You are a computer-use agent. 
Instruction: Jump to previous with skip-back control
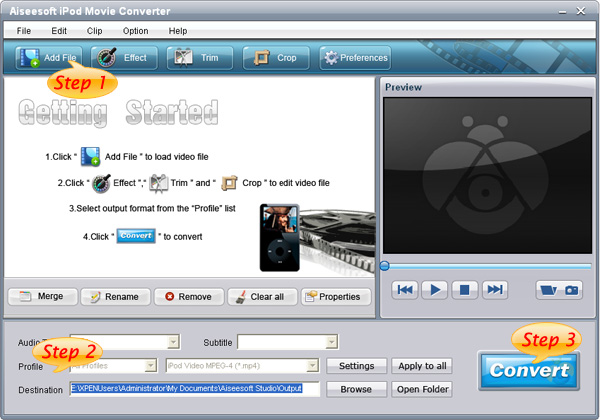point(404,290)
